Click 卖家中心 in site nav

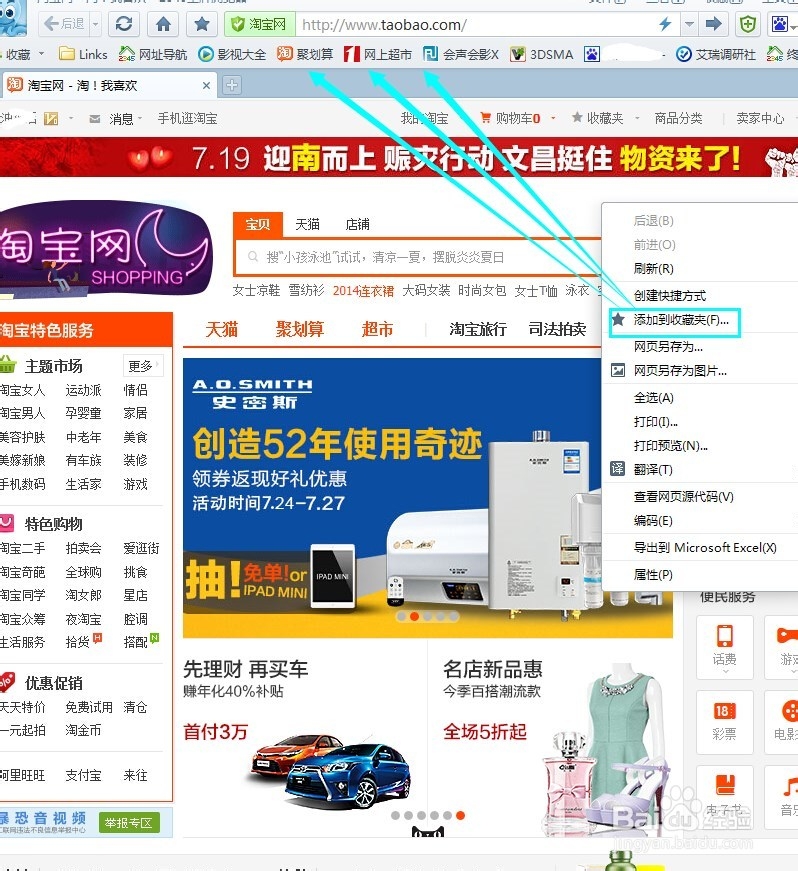pos(760,118)
